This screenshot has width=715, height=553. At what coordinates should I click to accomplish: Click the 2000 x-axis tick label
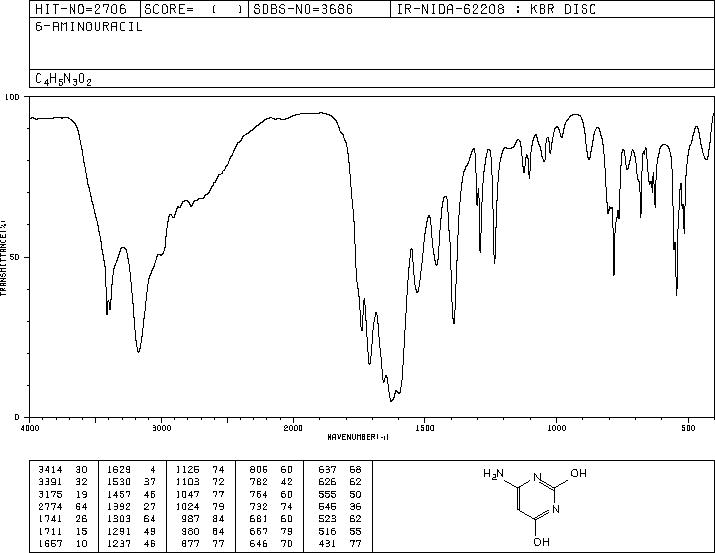click(293, 428)
